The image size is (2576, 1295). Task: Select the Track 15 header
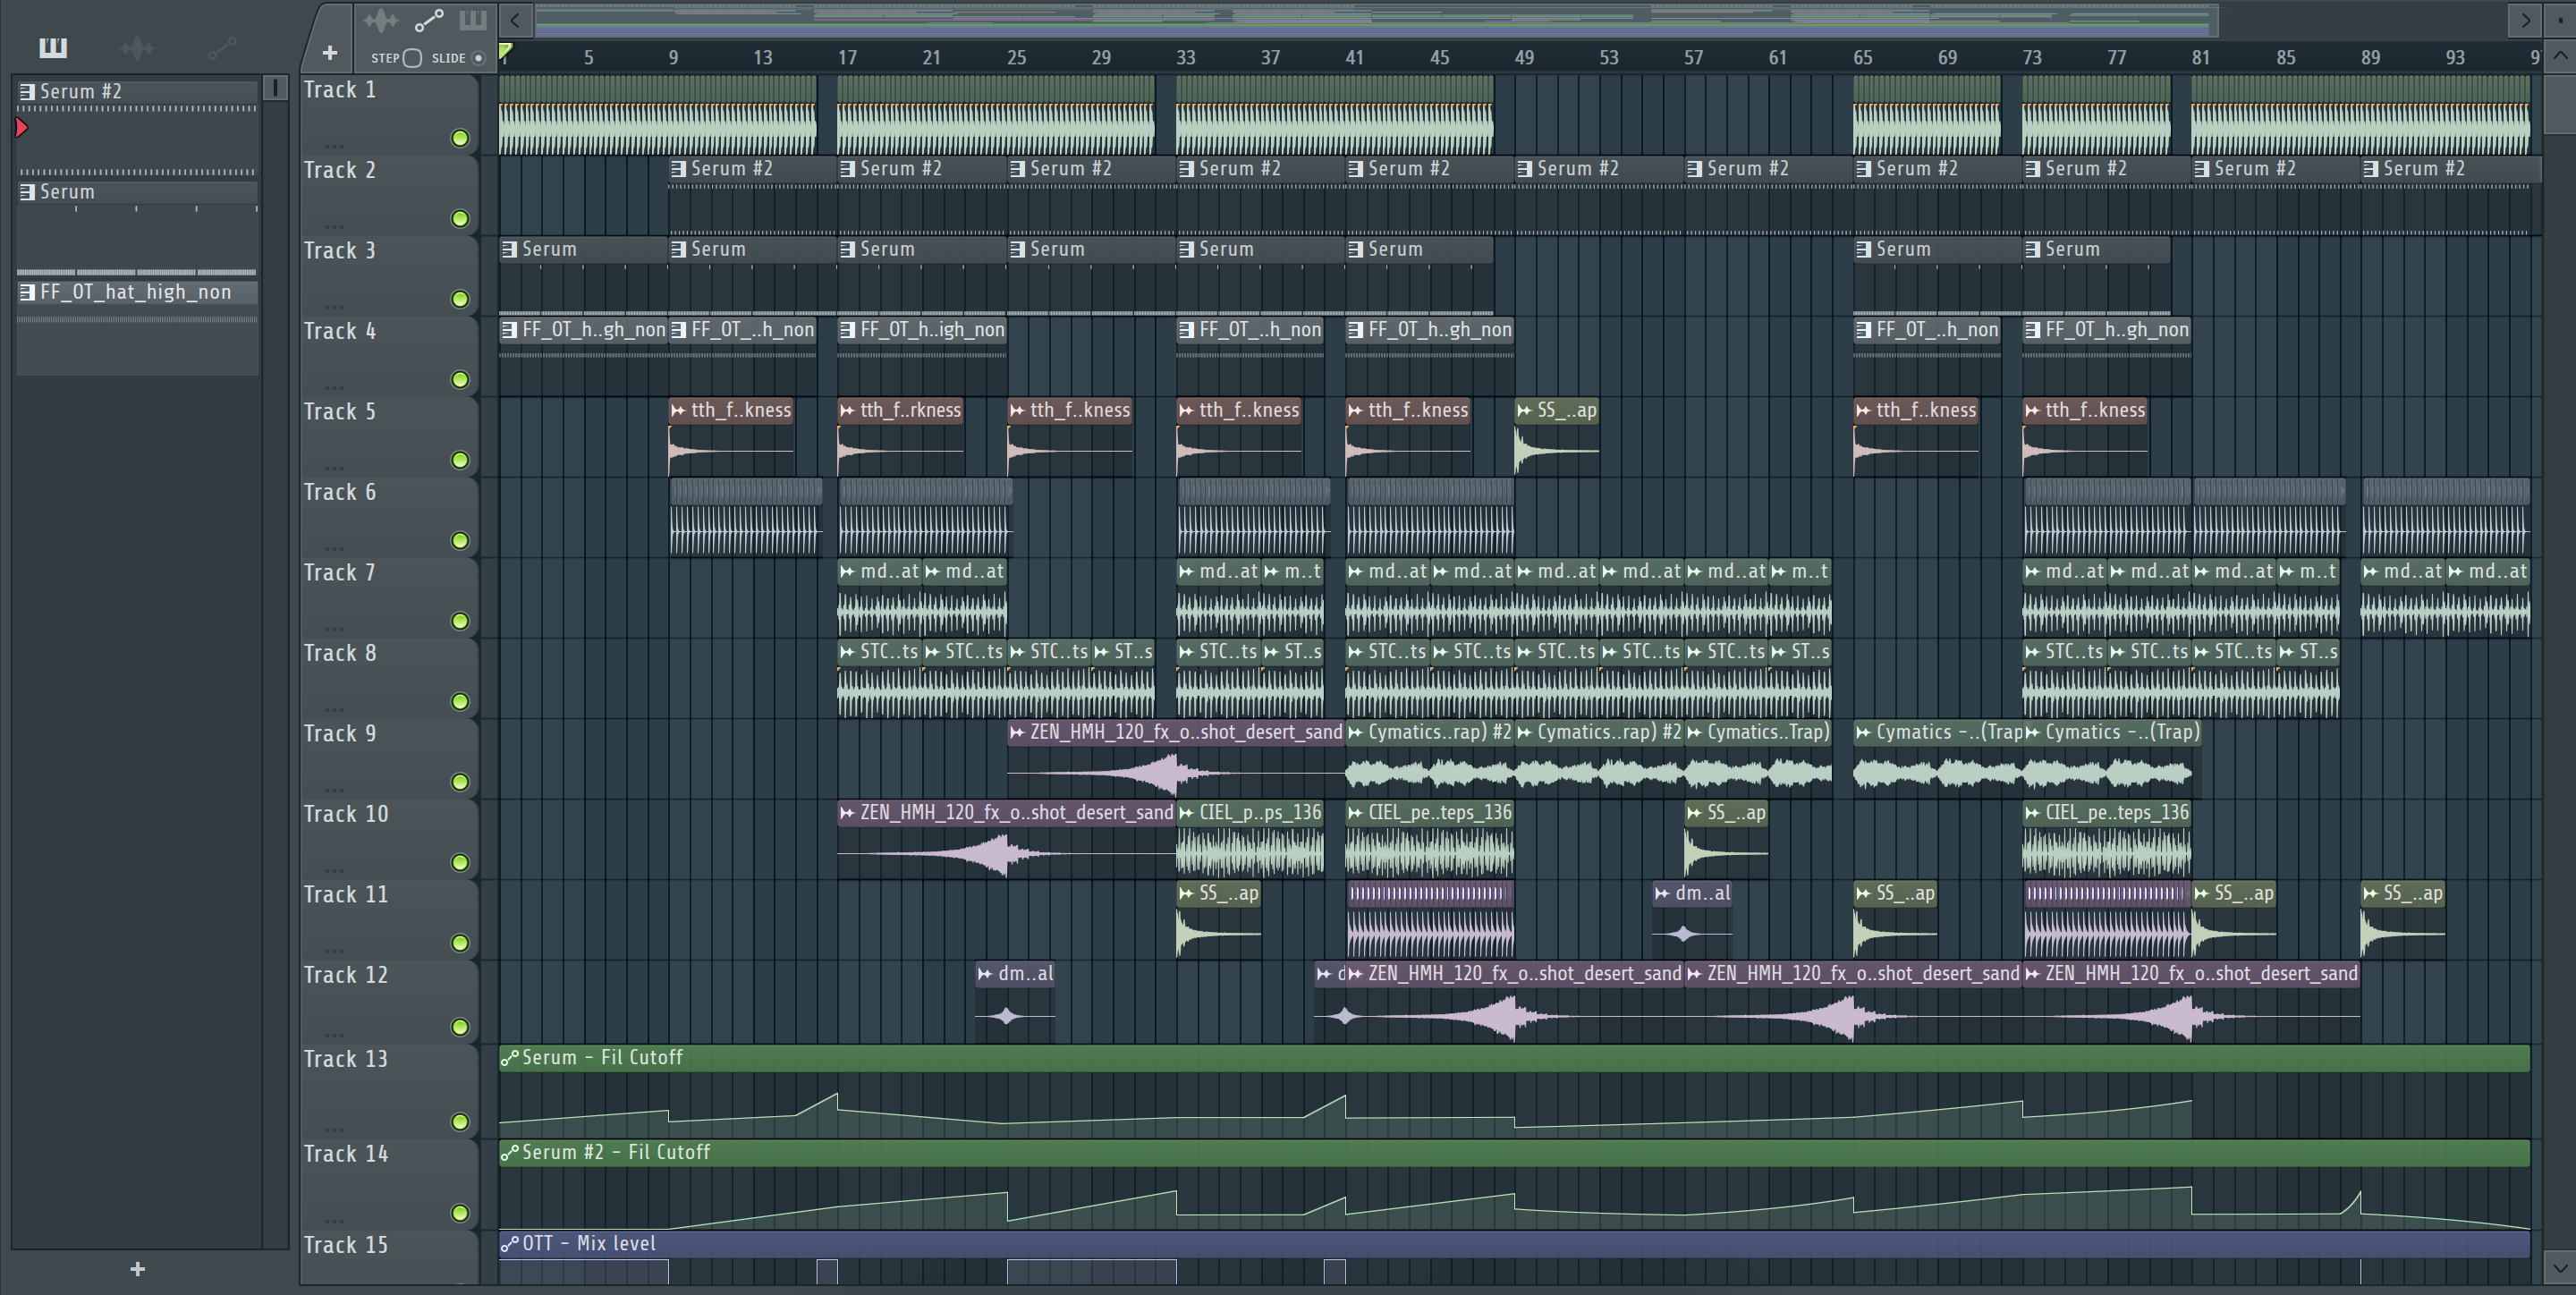click(x=389, y=1257)
